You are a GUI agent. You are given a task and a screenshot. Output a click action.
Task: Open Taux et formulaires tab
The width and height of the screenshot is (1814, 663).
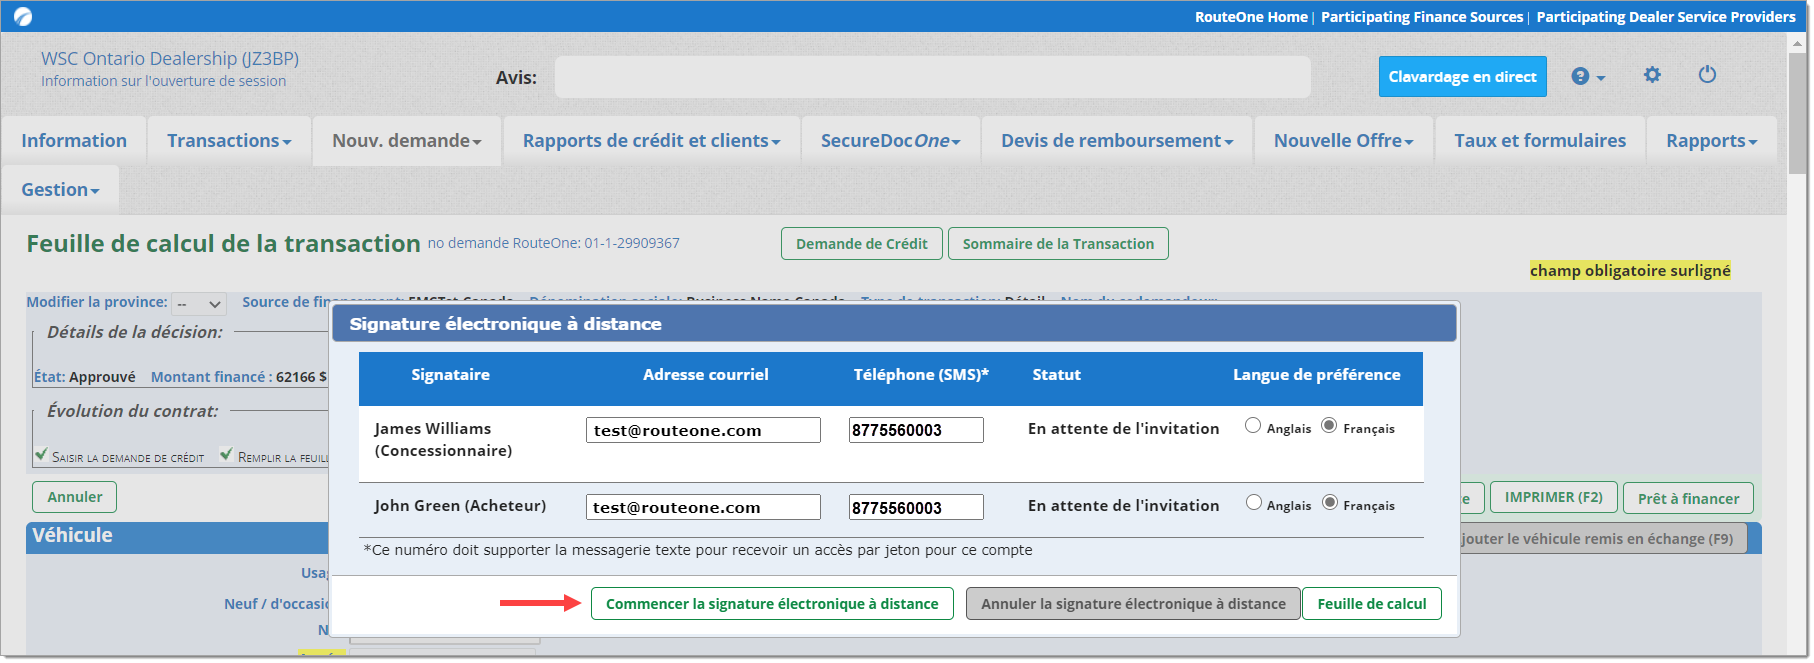coord(1540,141)
